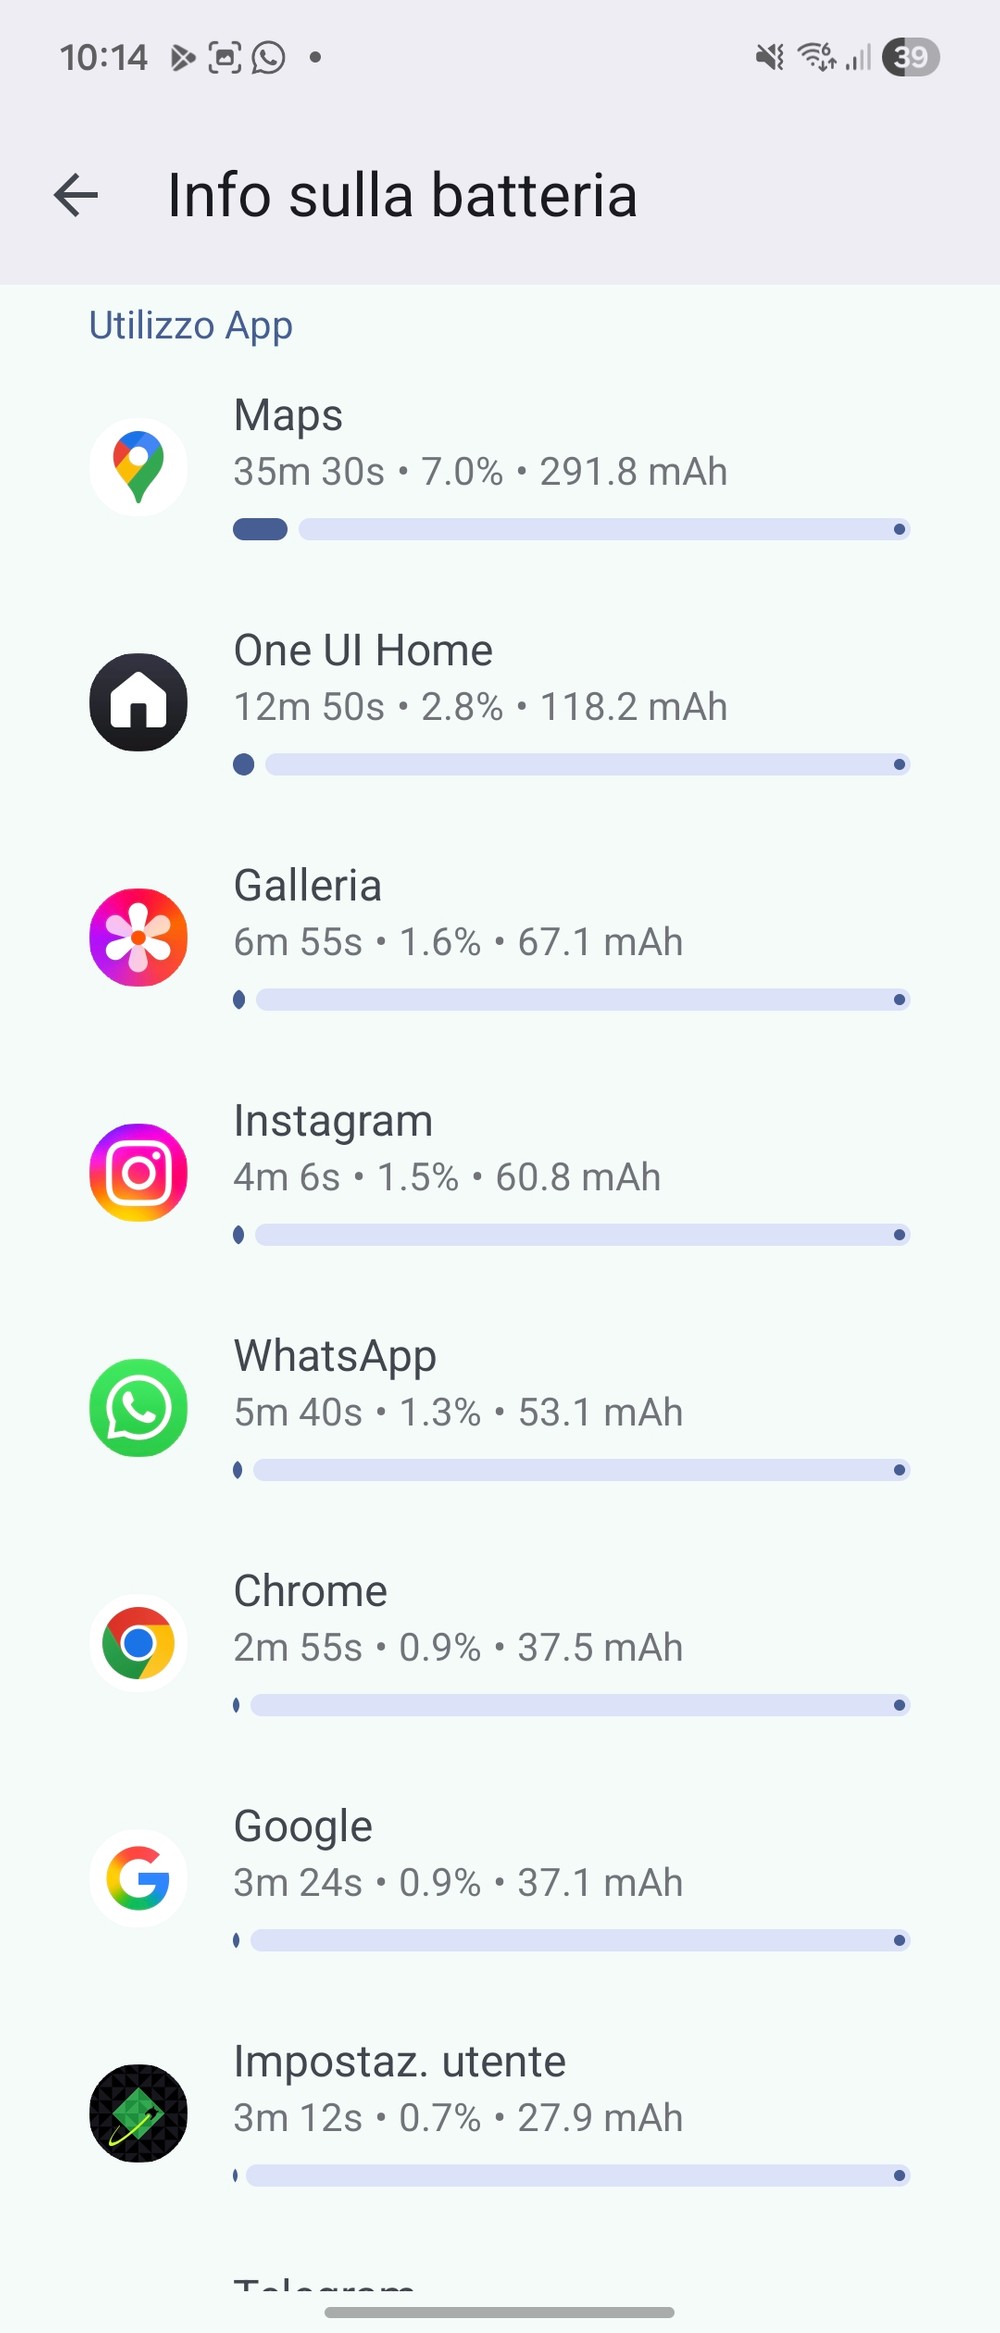Open Maps battery usage entry
Image resolution: width=1000 pixels, height=2333 pixels.
pos(500,467)
